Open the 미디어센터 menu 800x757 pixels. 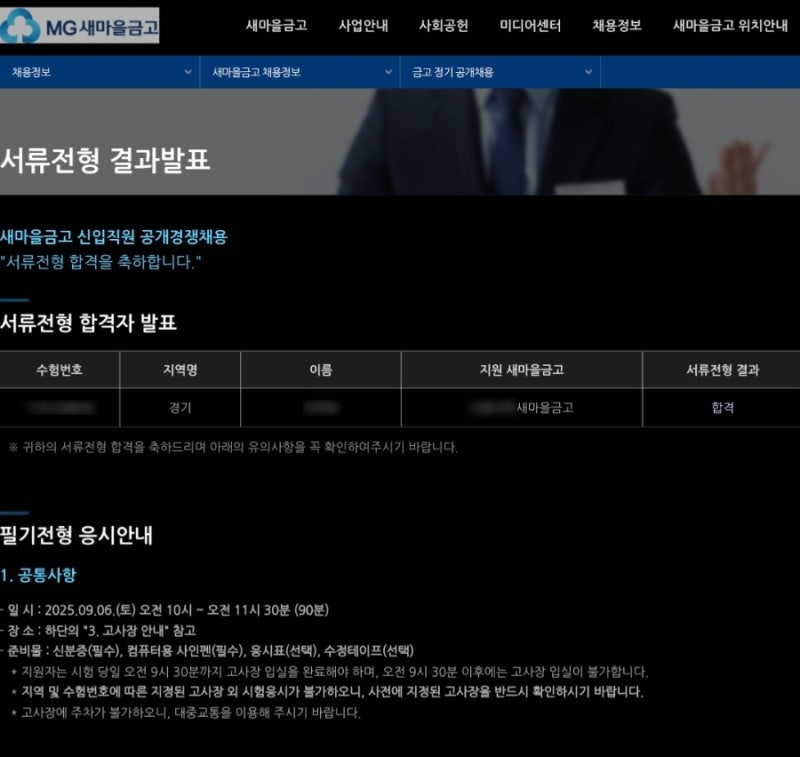(530, 26)
